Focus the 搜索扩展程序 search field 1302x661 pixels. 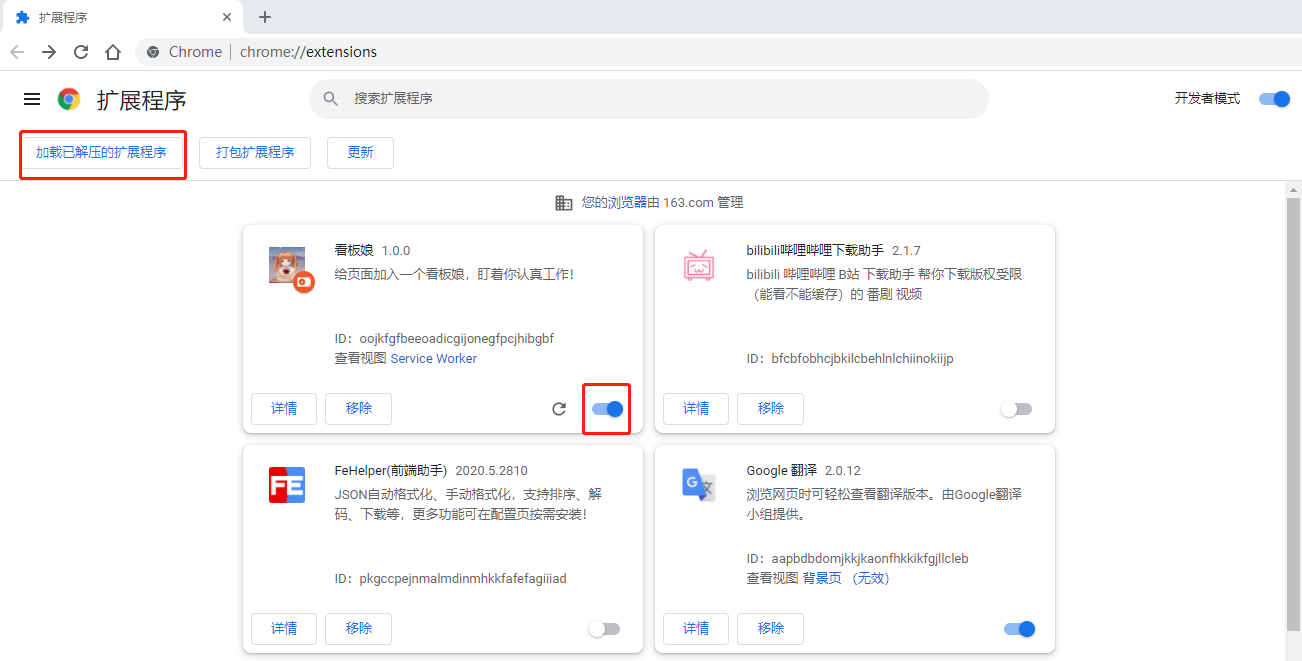pyautogui.click(x=649, y=99)
